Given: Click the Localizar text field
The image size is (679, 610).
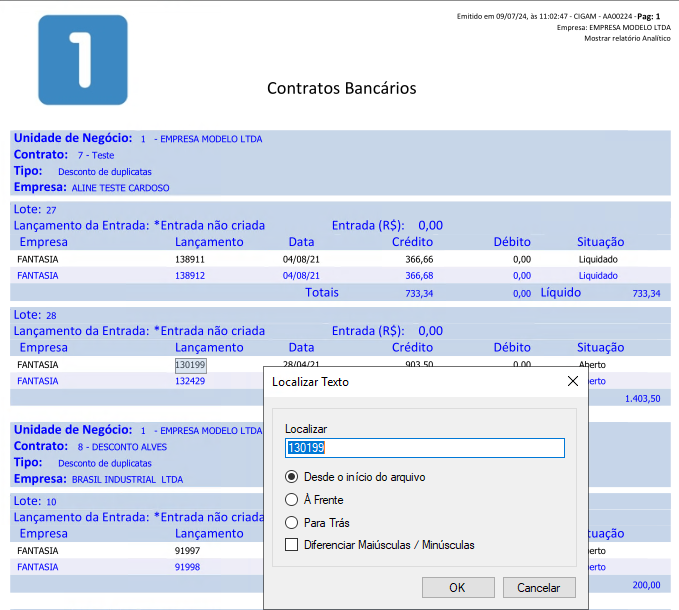Looking at the screenshot, I should coord(425,448).
